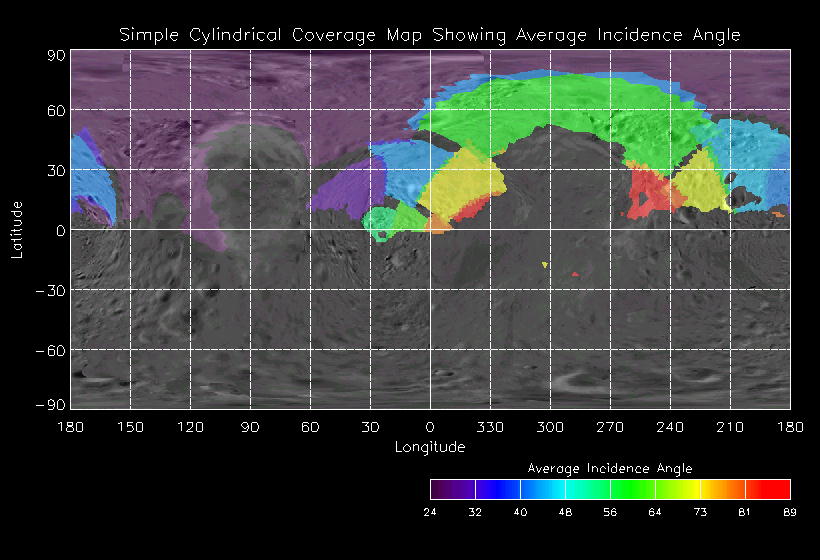The image size is (820, 560).
Task: Select the 'Longitude' axis label
Action: [x=430, y=447]
